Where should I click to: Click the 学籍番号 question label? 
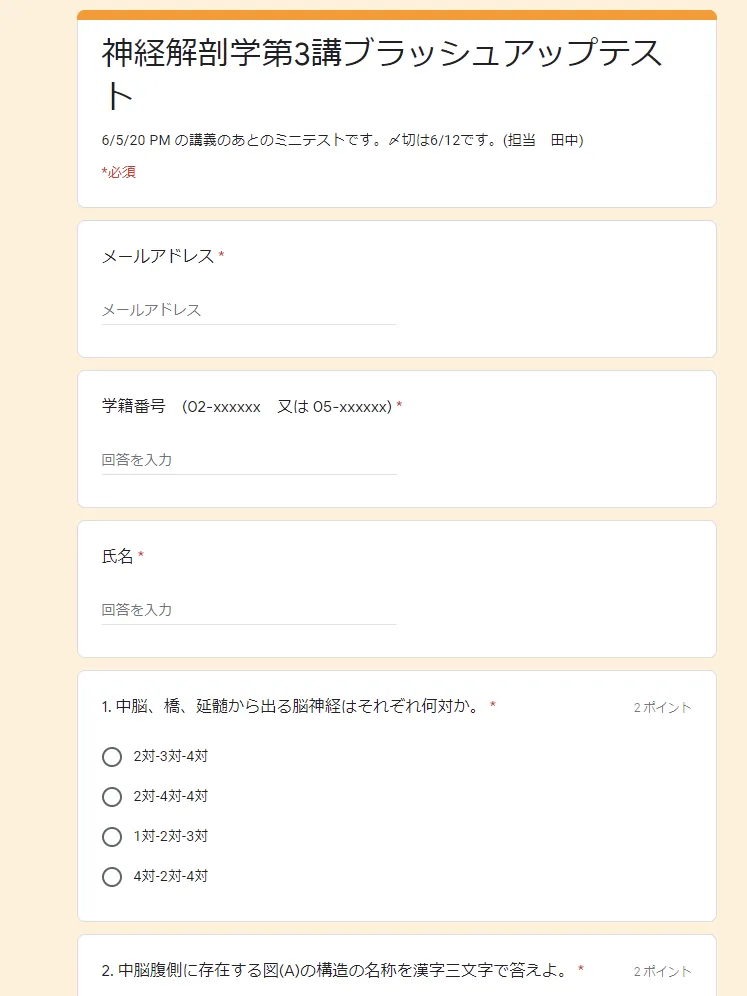point(246,407)
